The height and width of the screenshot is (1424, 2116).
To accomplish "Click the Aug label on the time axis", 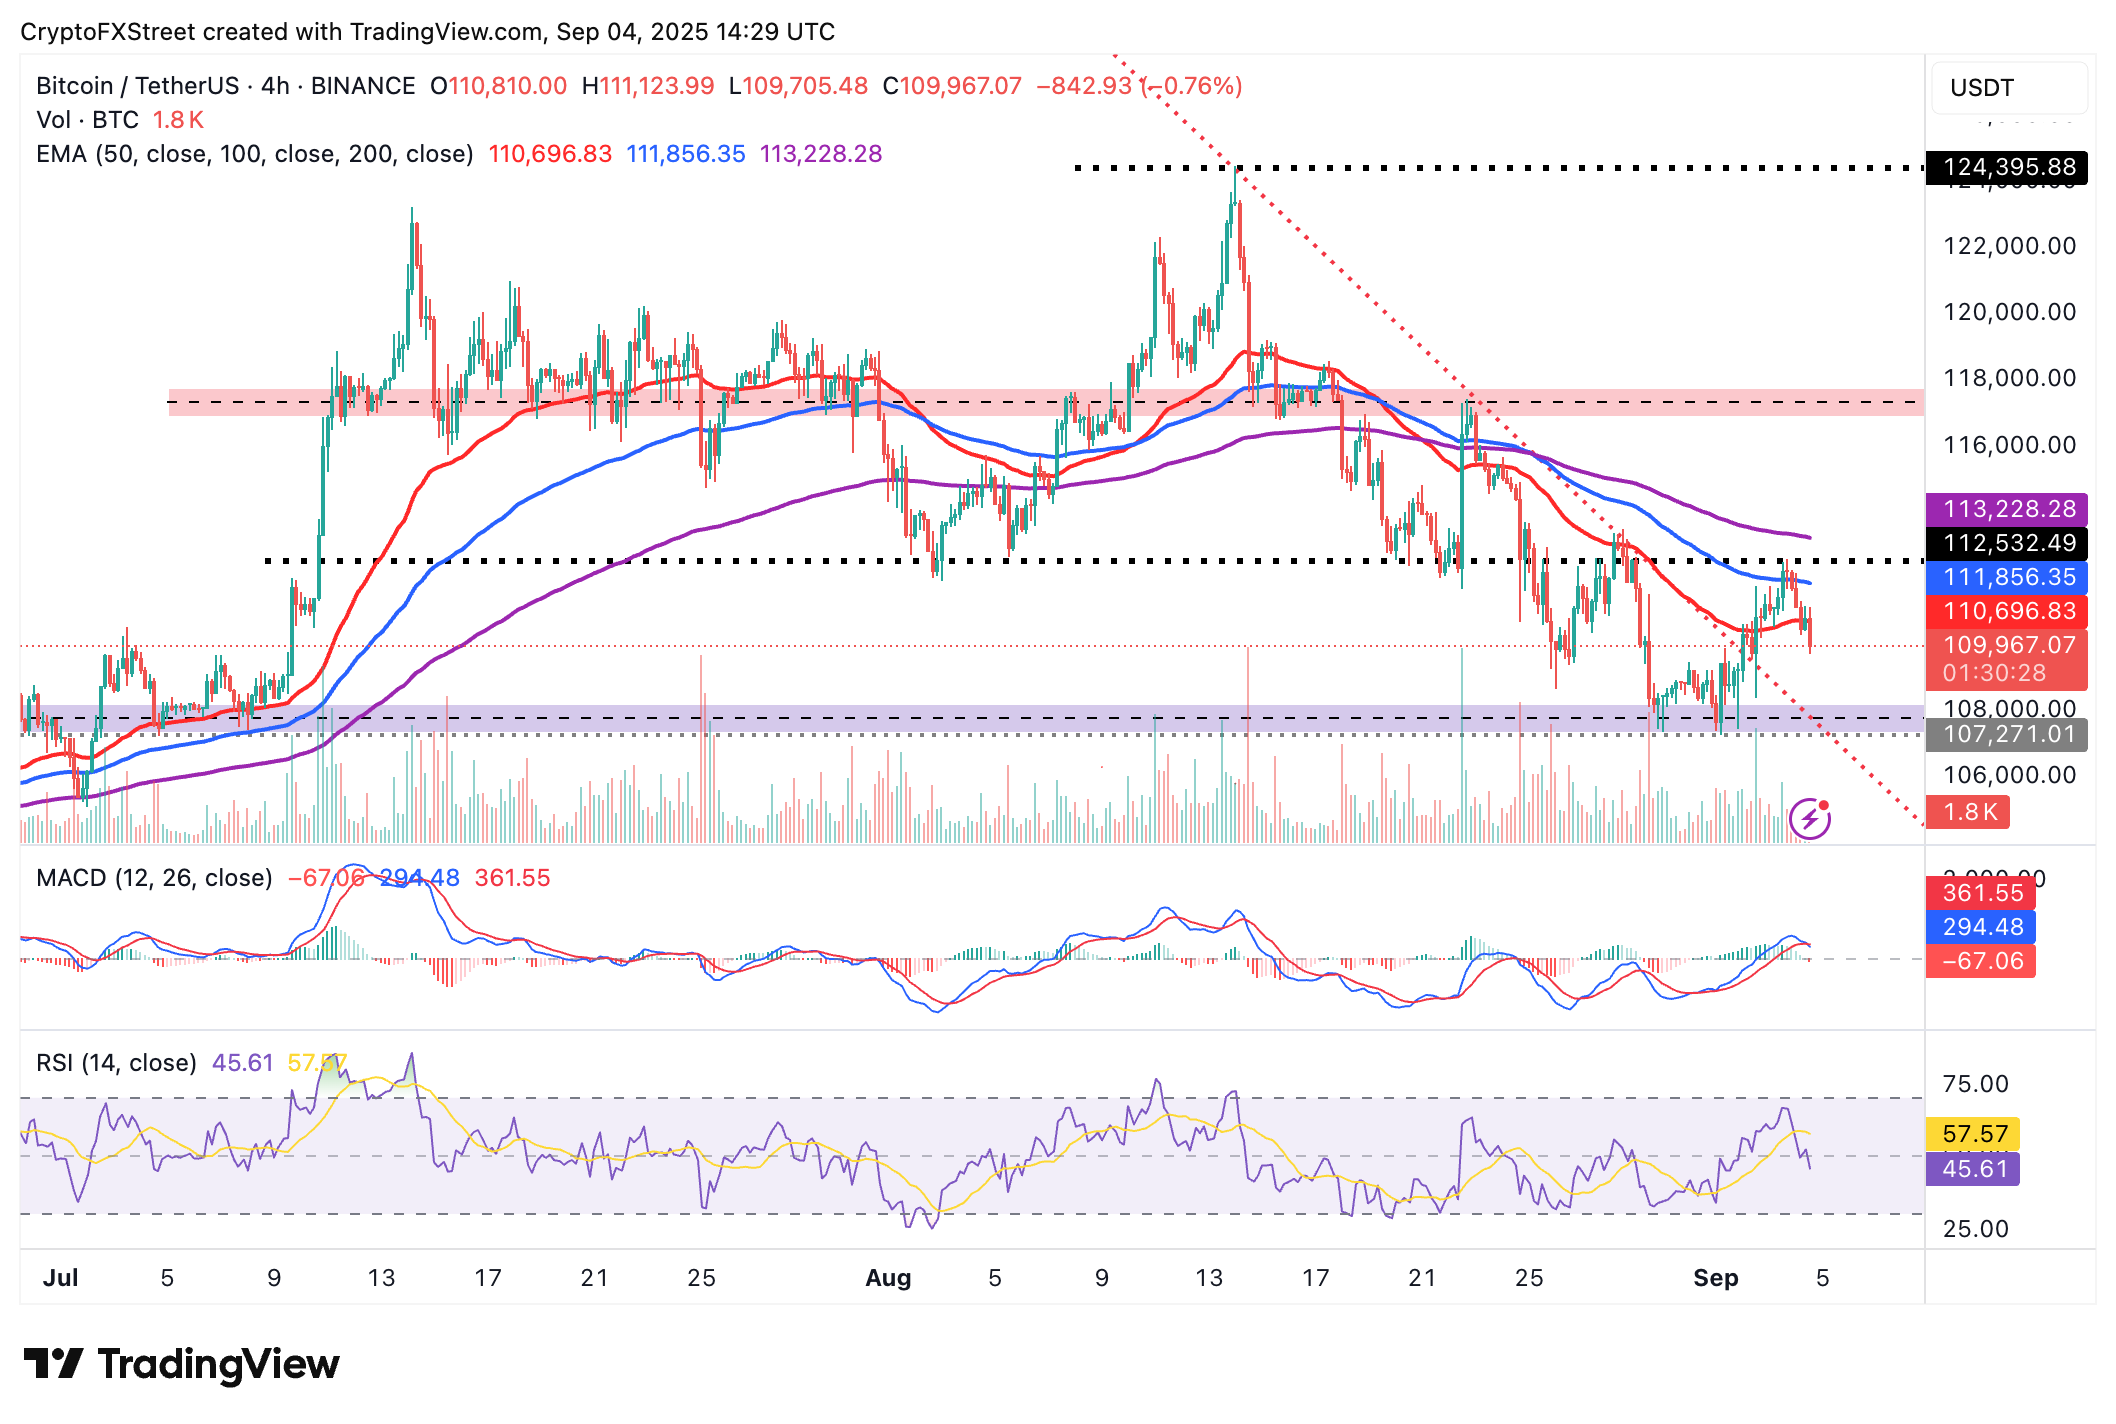I will click(x=888, y=1278).
